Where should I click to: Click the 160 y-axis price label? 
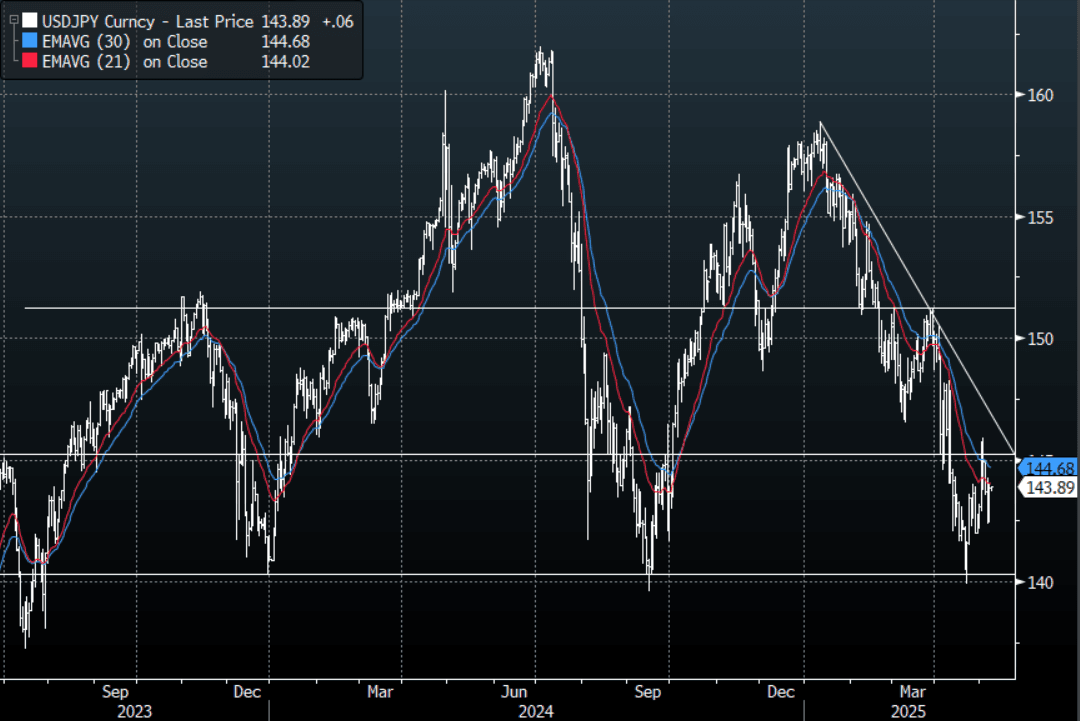(x=1040, y=96)
